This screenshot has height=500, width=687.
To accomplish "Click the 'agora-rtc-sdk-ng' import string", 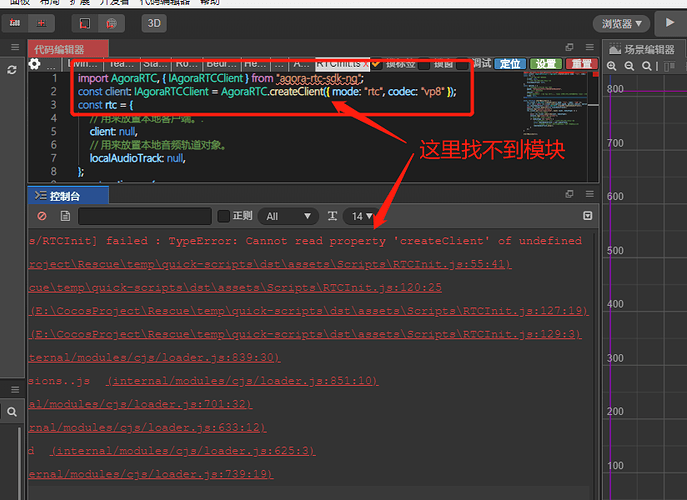I will coord(319,78).
